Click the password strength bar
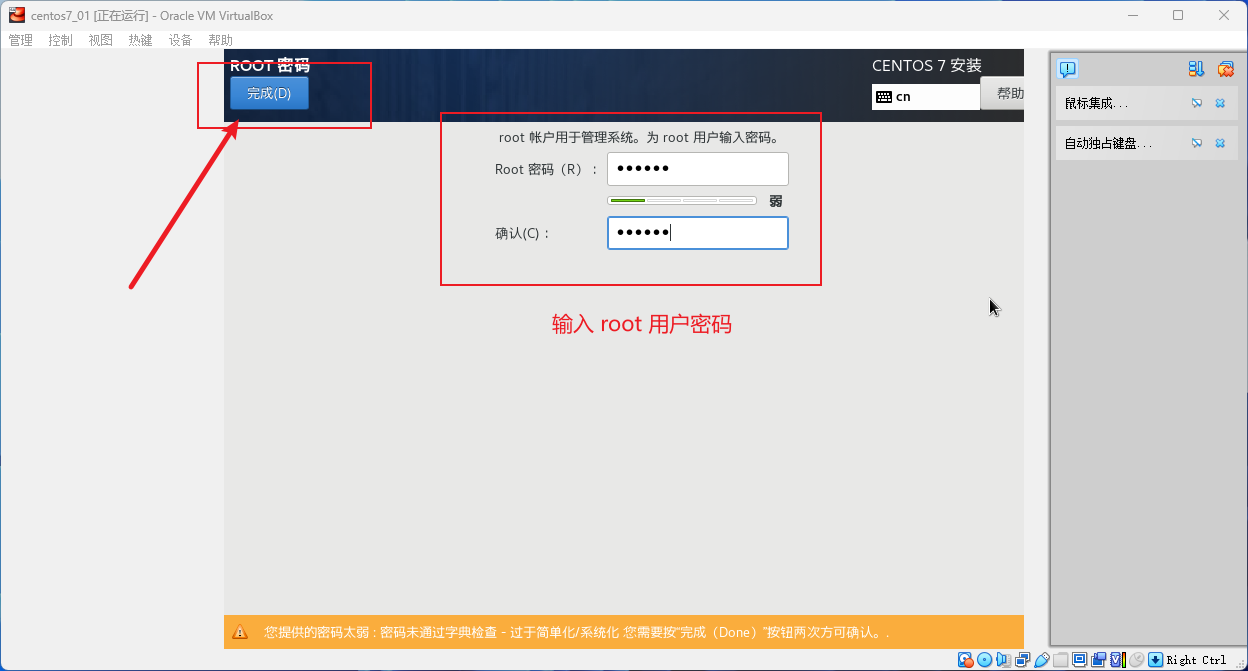The image size is (1248, 671). pyautogui.click(x=682, y=201)
